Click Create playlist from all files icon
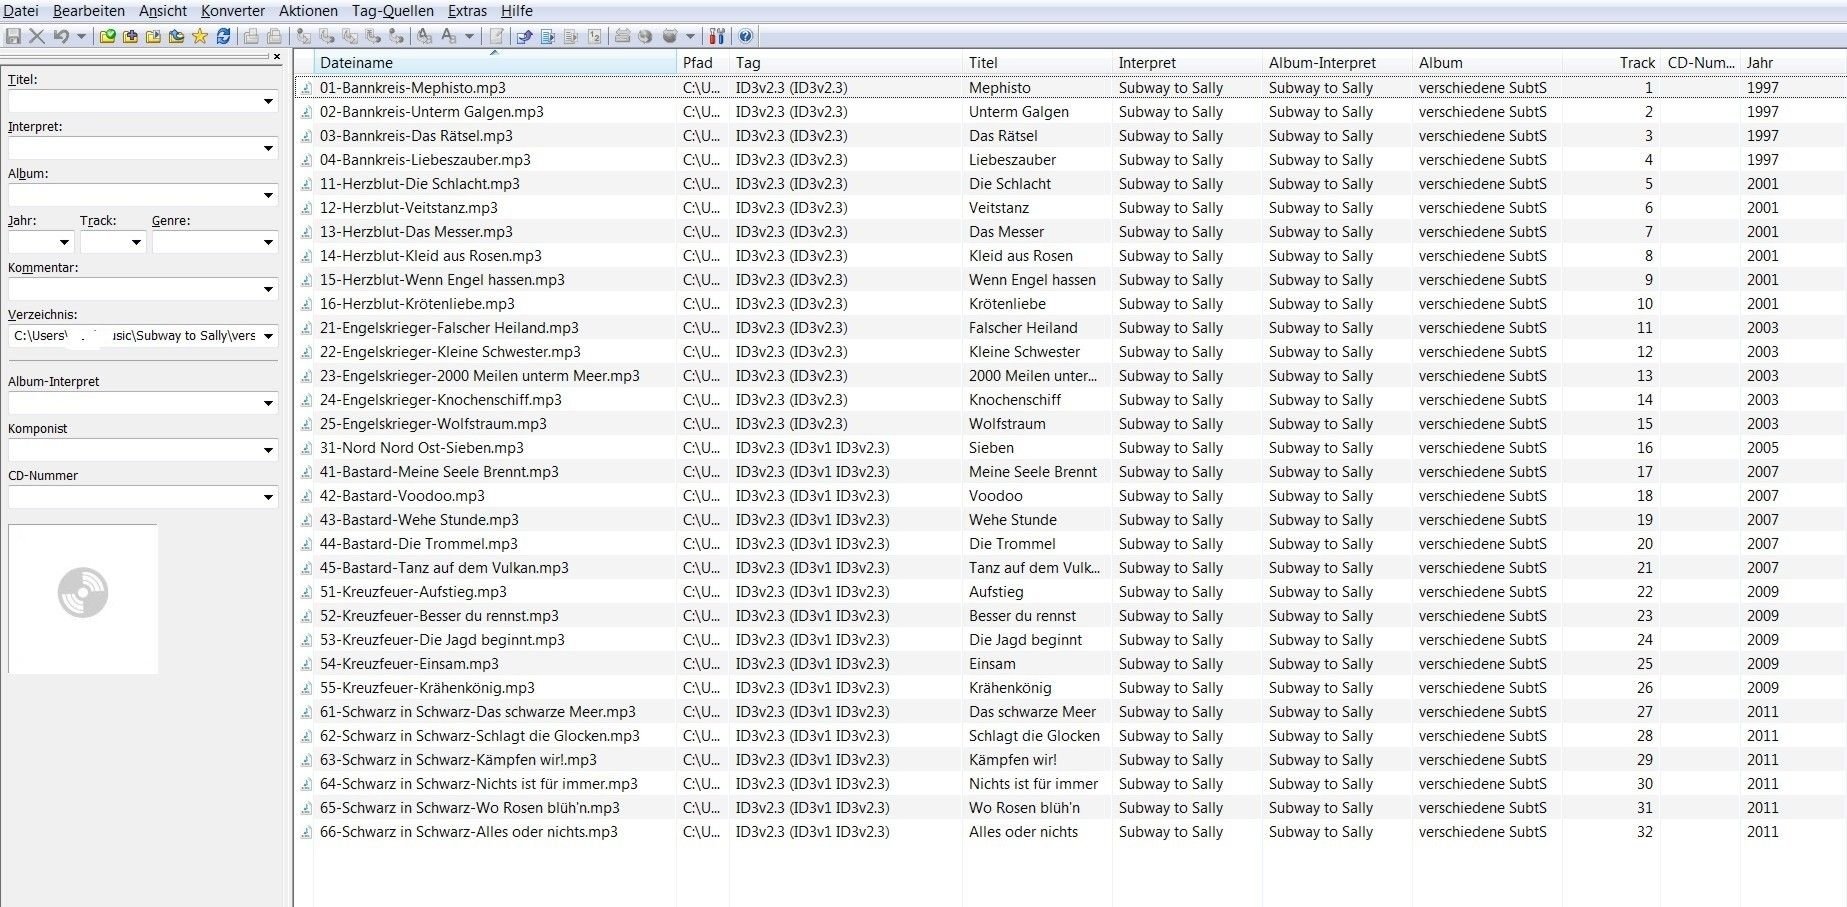 click(547, 36)
